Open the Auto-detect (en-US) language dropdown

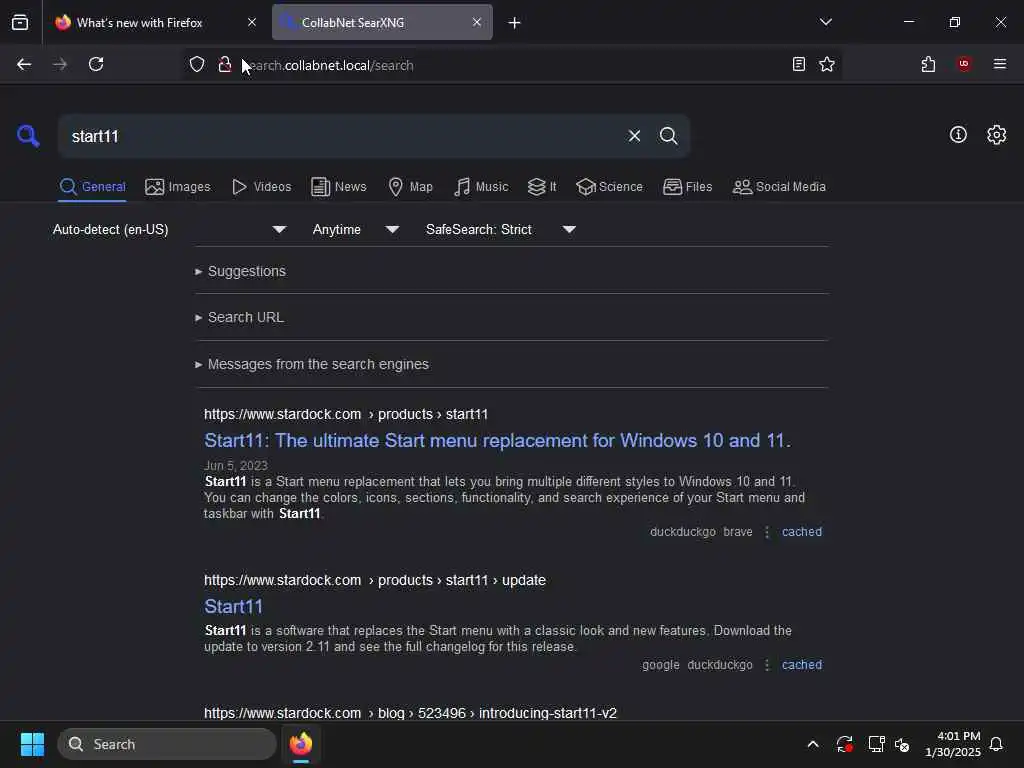170,229
